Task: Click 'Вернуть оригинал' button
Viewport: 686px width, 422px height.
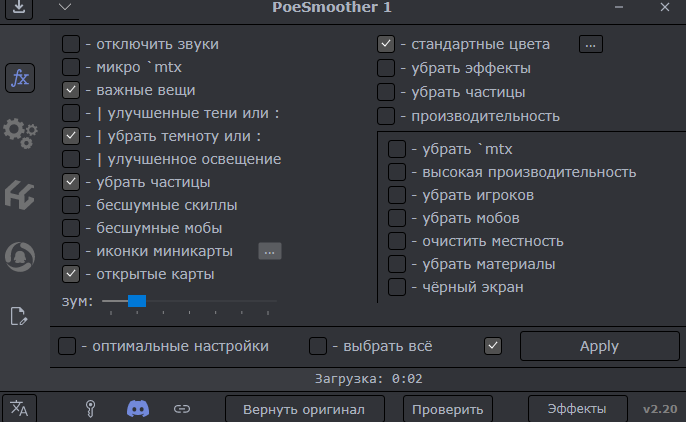Action: [304, 409]
